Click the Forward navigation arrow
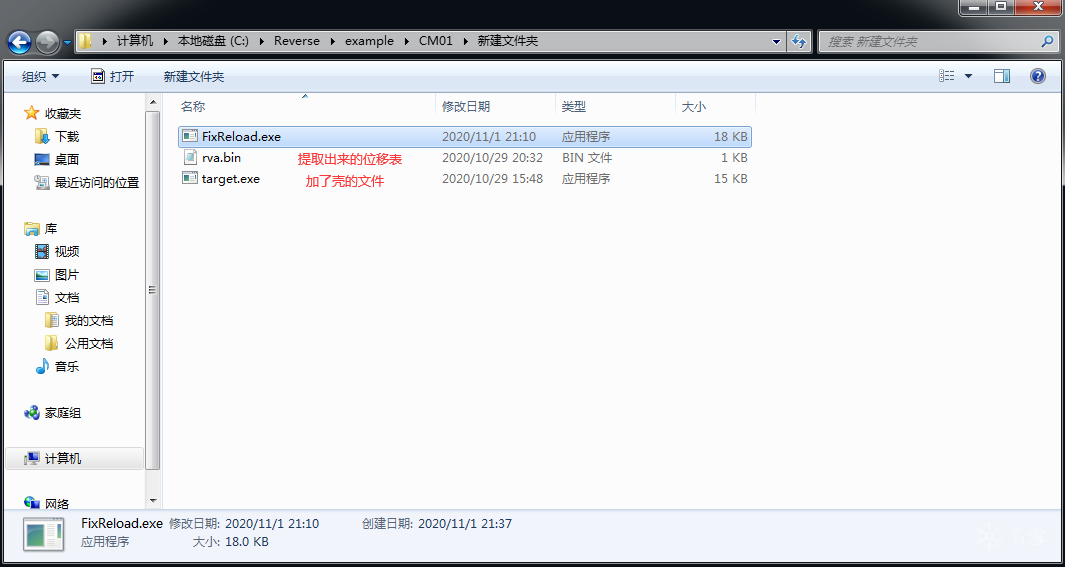 tap(48, 43)
